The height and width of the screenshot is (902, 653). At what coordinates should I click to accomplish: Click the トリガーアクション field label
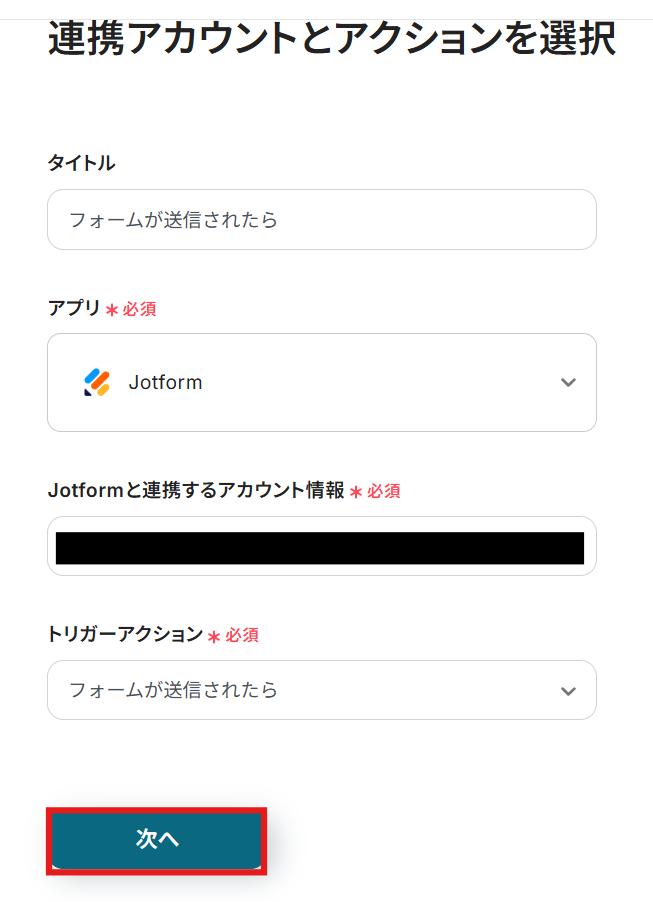tap(124, 634)
